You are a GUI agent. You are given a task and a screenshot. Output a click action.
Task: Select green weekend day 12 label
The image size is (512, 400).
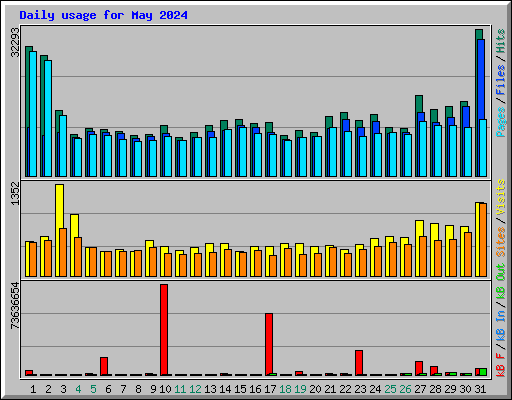(195, 389)
